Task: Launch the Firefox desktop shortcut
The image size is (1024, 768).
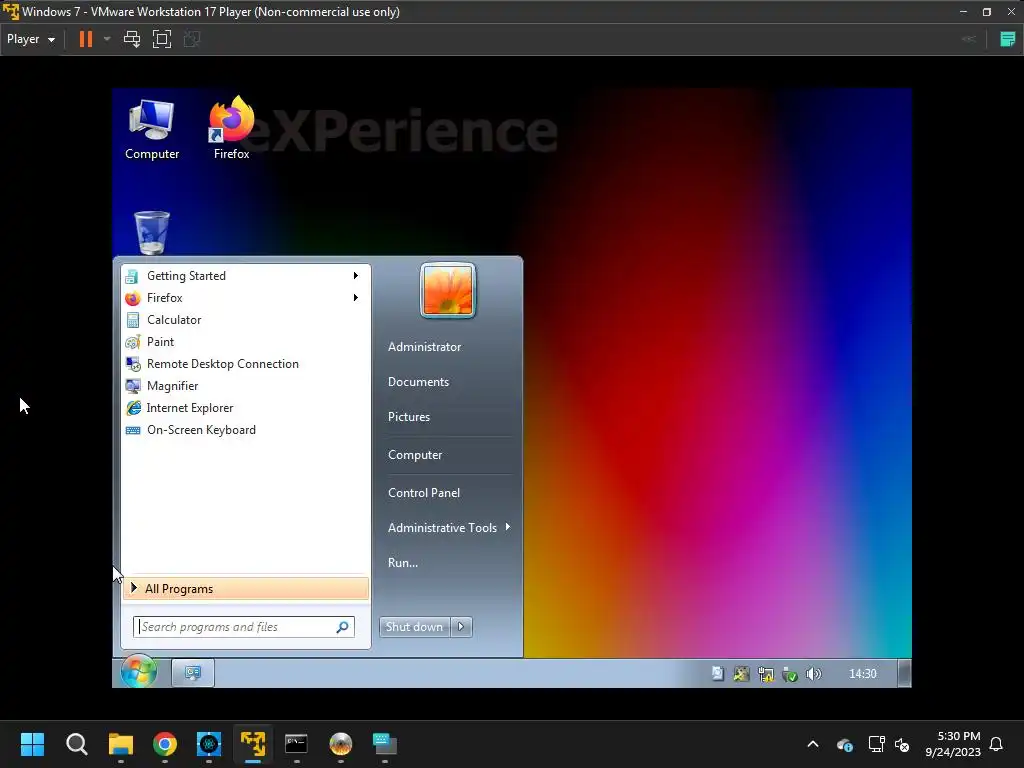Action: (231, 129)
